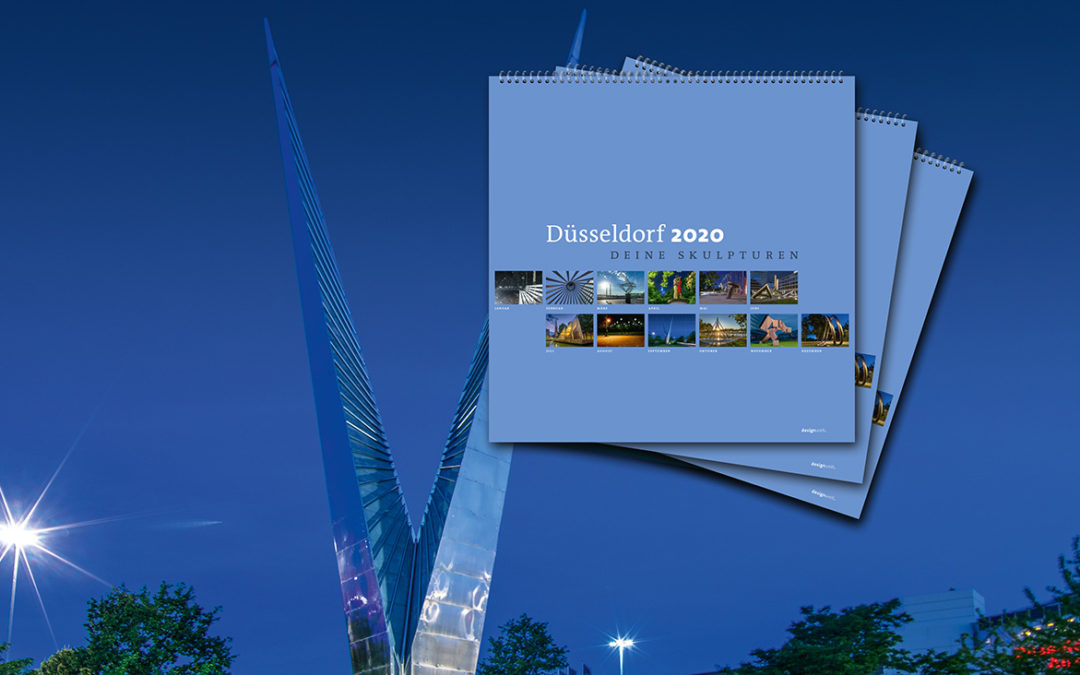Viewport: 1080px width, 675px height.
Task: Choose the Juni thumbnail image
Action: point(773,287)
